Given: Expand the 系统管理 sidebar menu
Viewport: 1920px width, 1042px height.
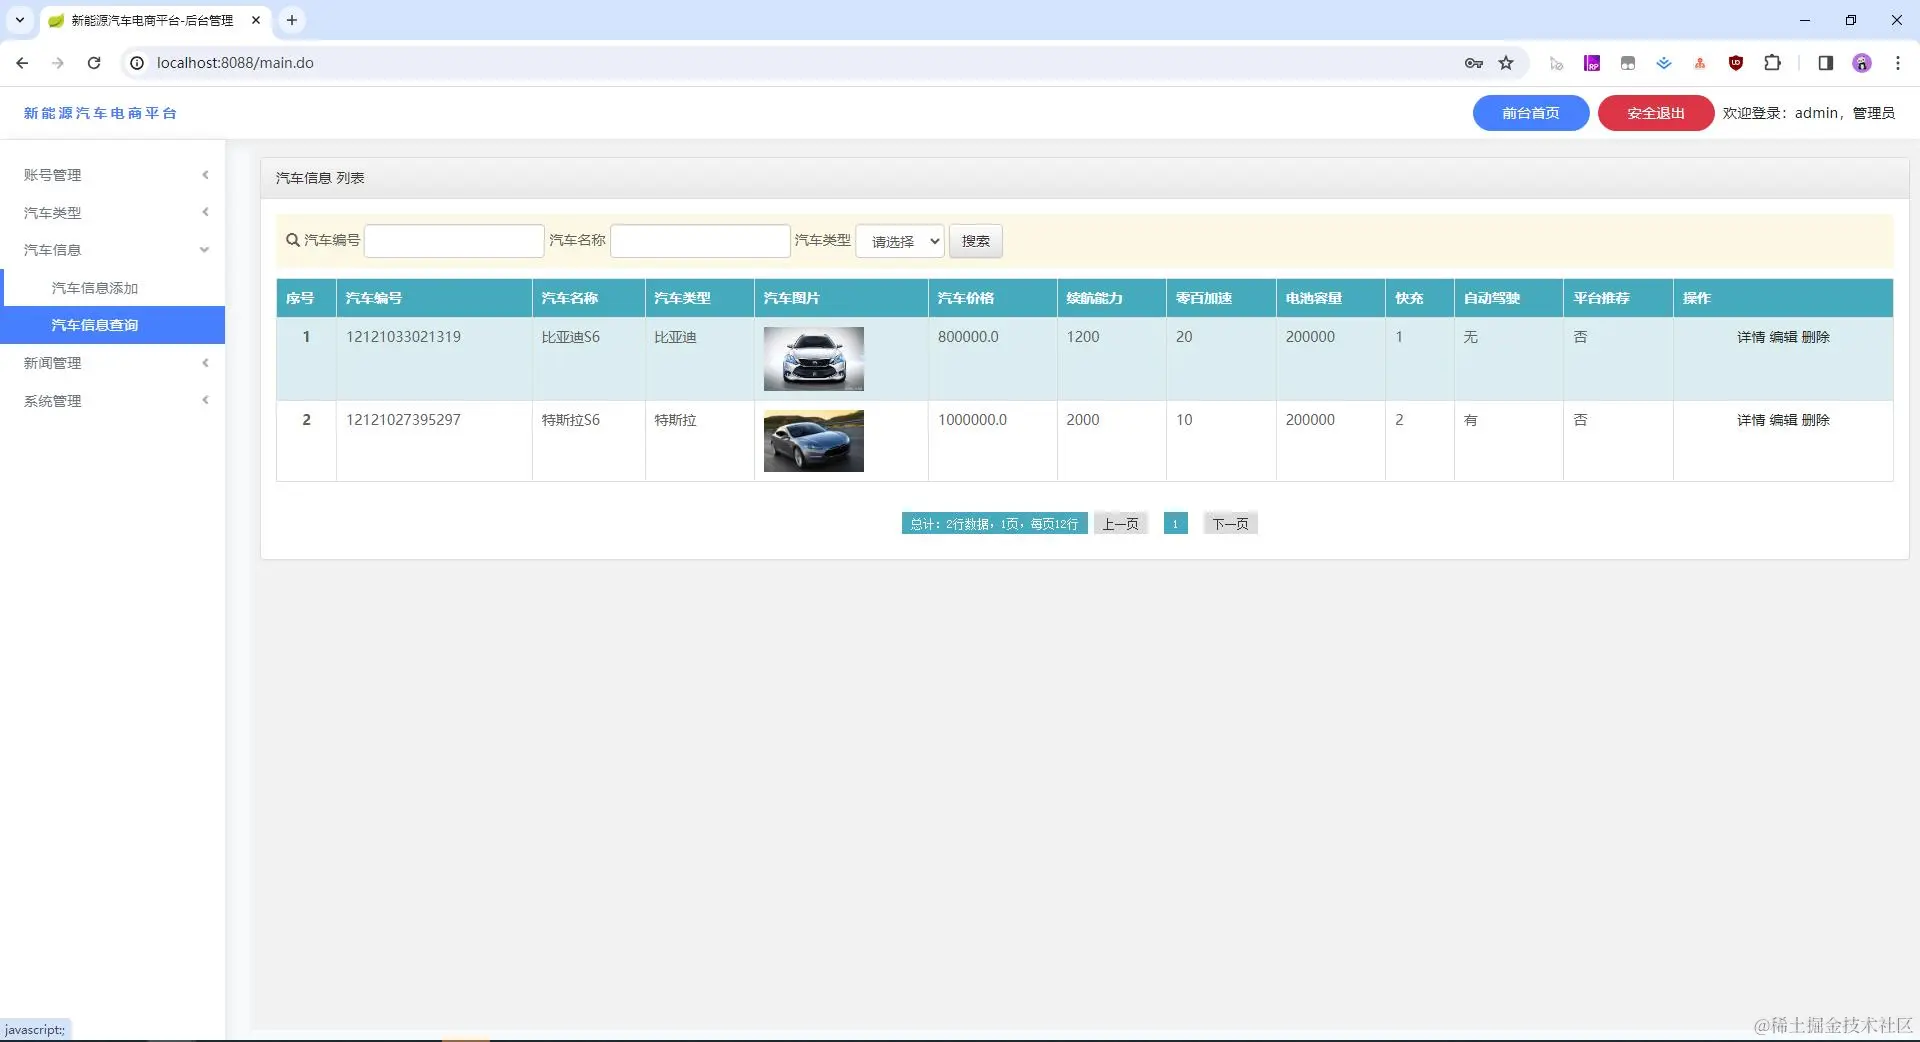Looking at the screenshot, I should 112,401.
